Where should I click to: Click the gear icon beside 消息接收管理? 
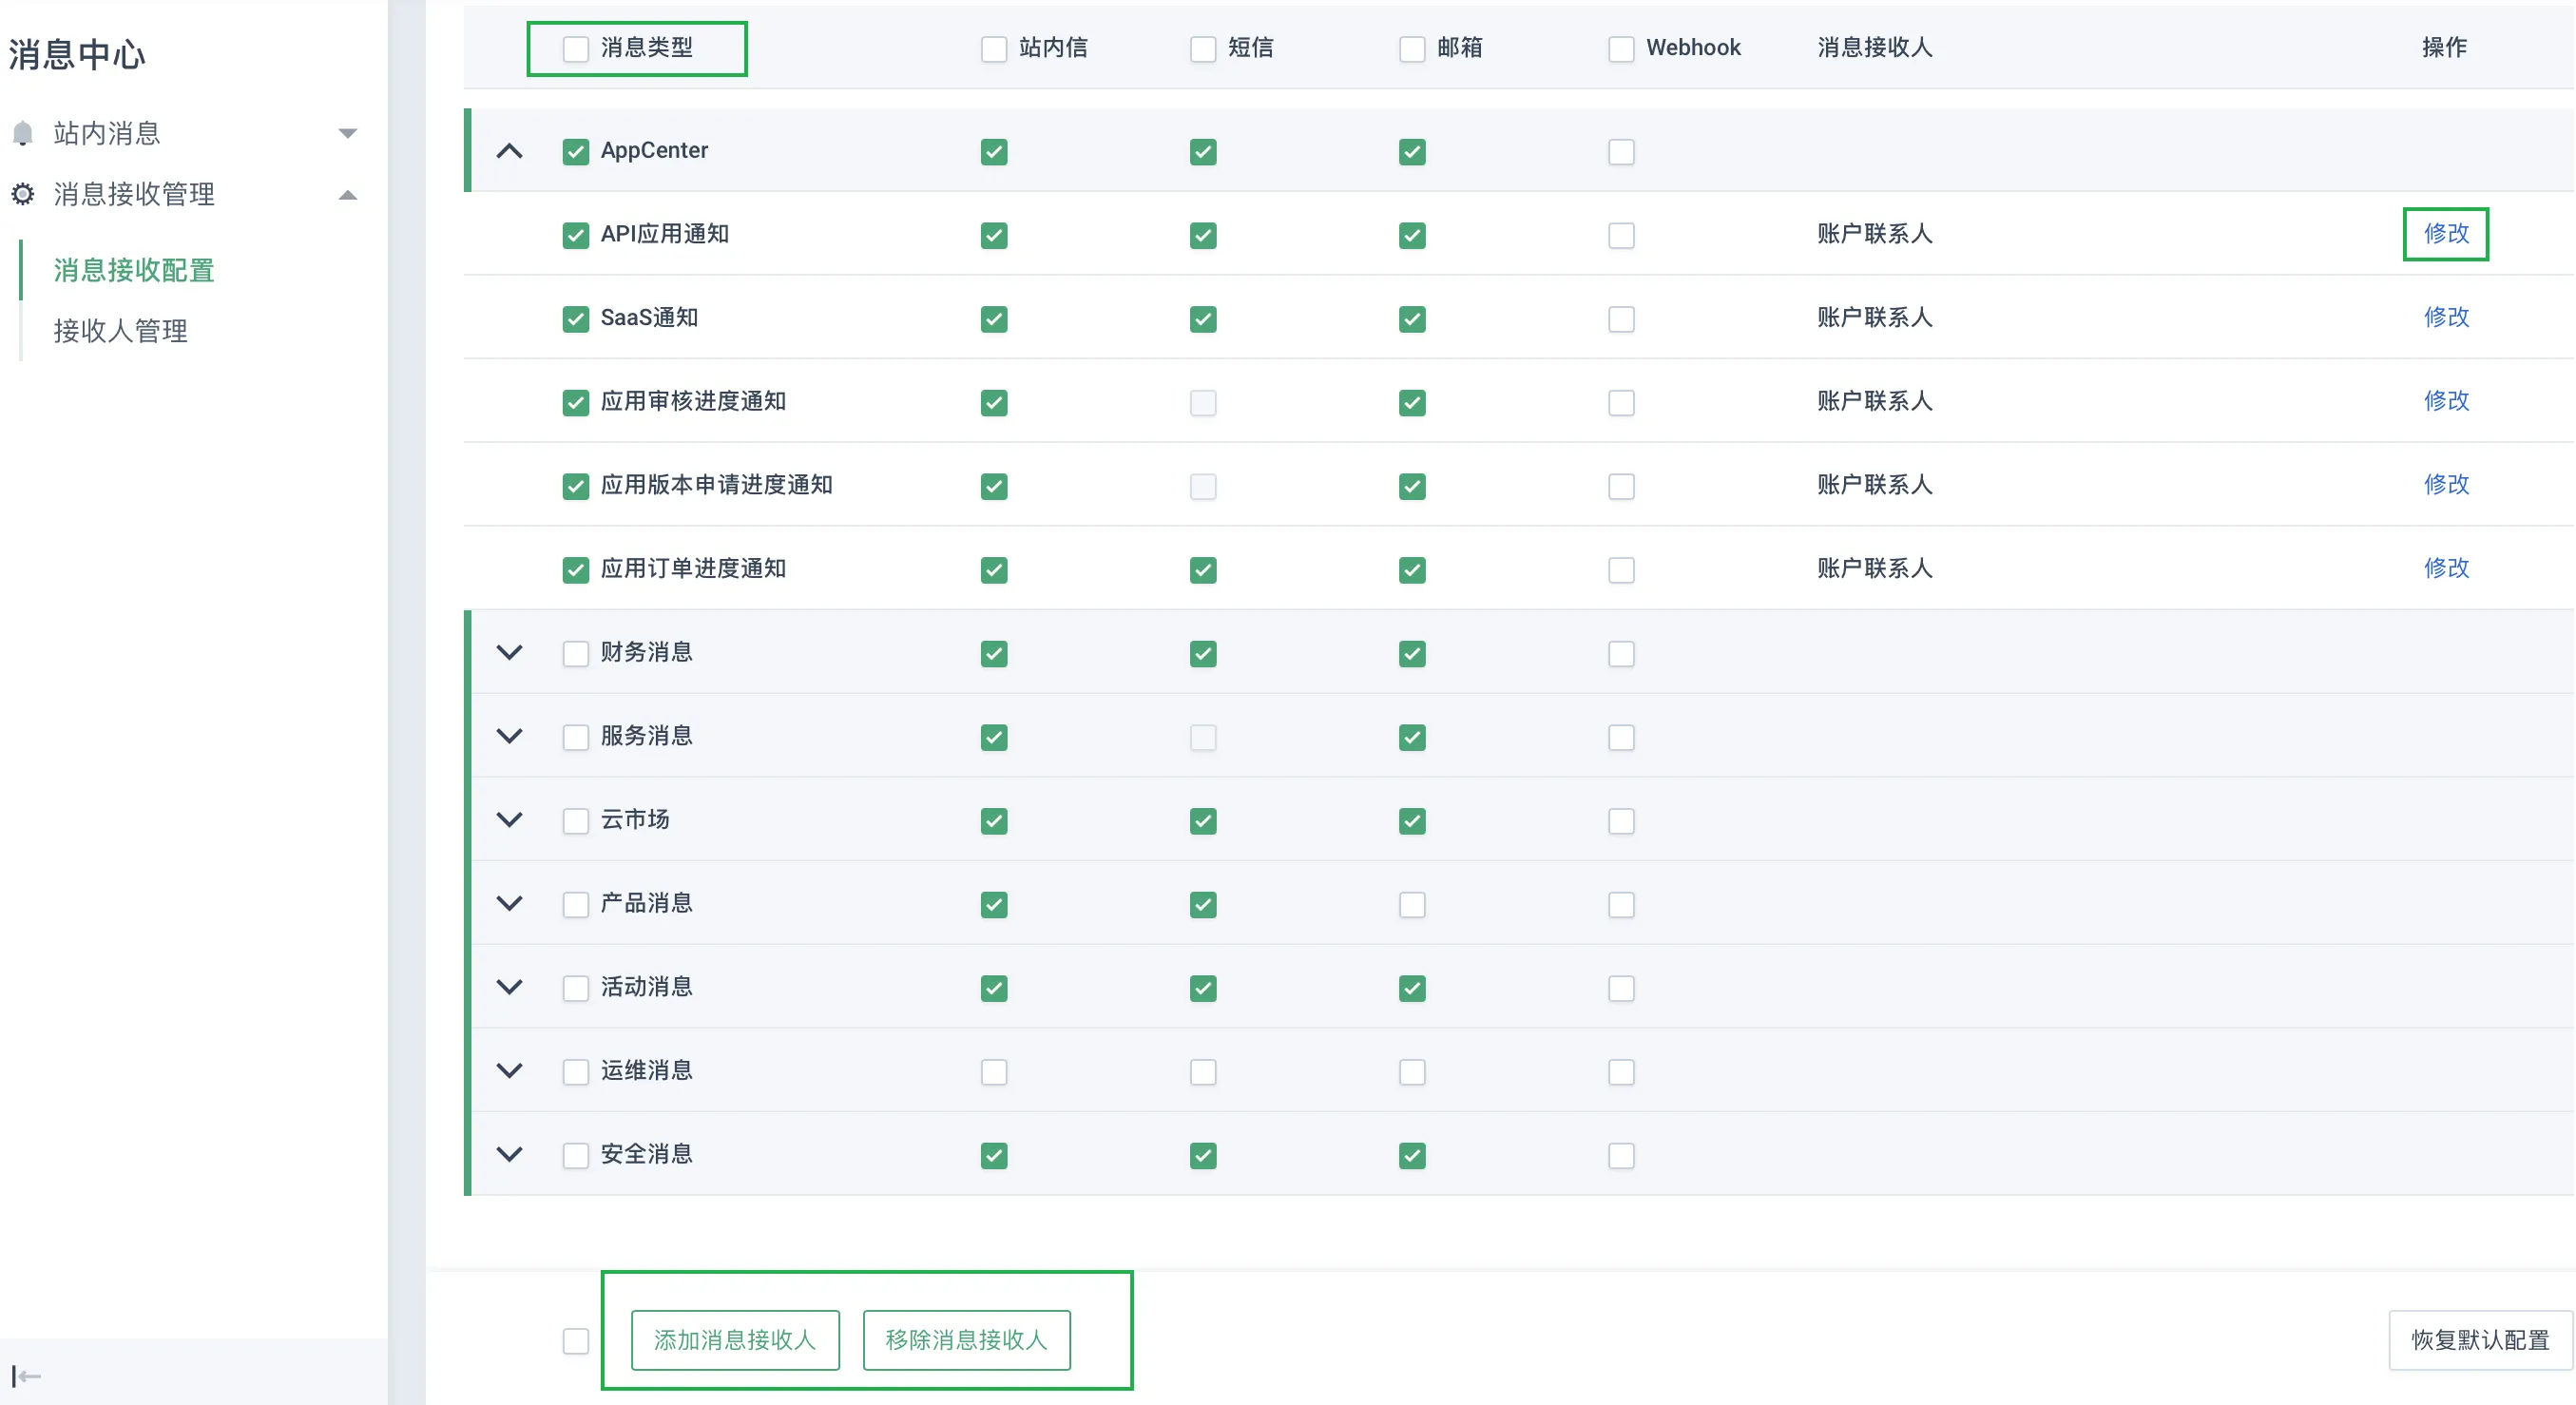point(23,194)
